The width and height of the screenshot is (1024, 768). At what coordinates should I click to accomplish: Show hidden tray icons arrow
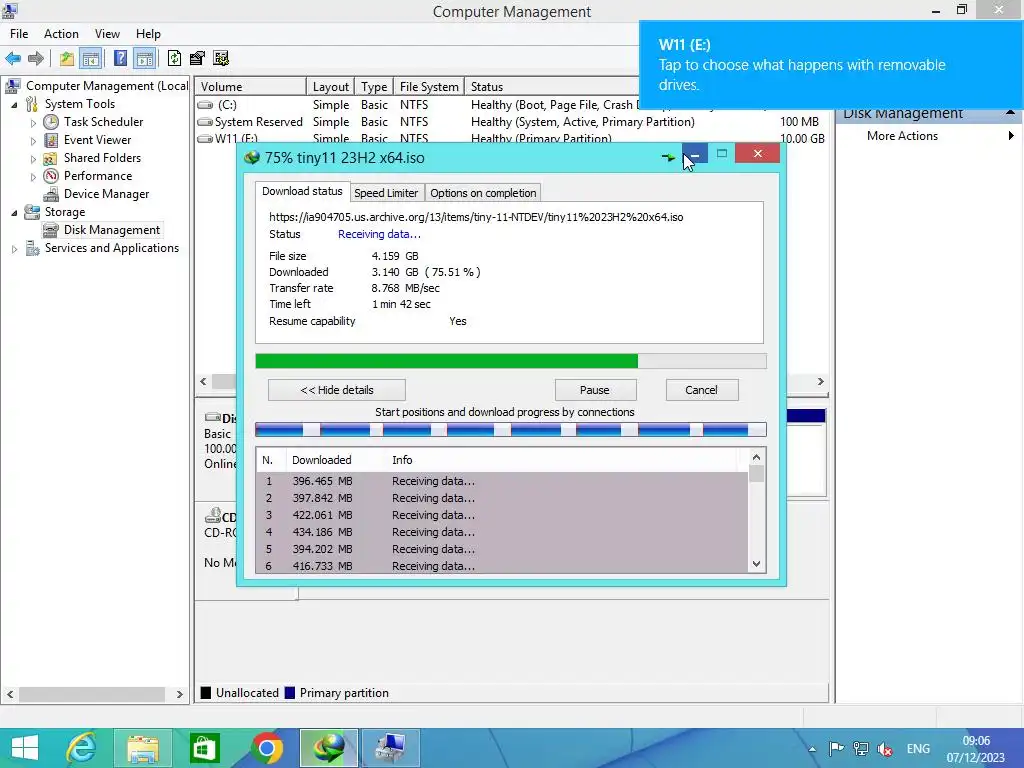point(812,749)
